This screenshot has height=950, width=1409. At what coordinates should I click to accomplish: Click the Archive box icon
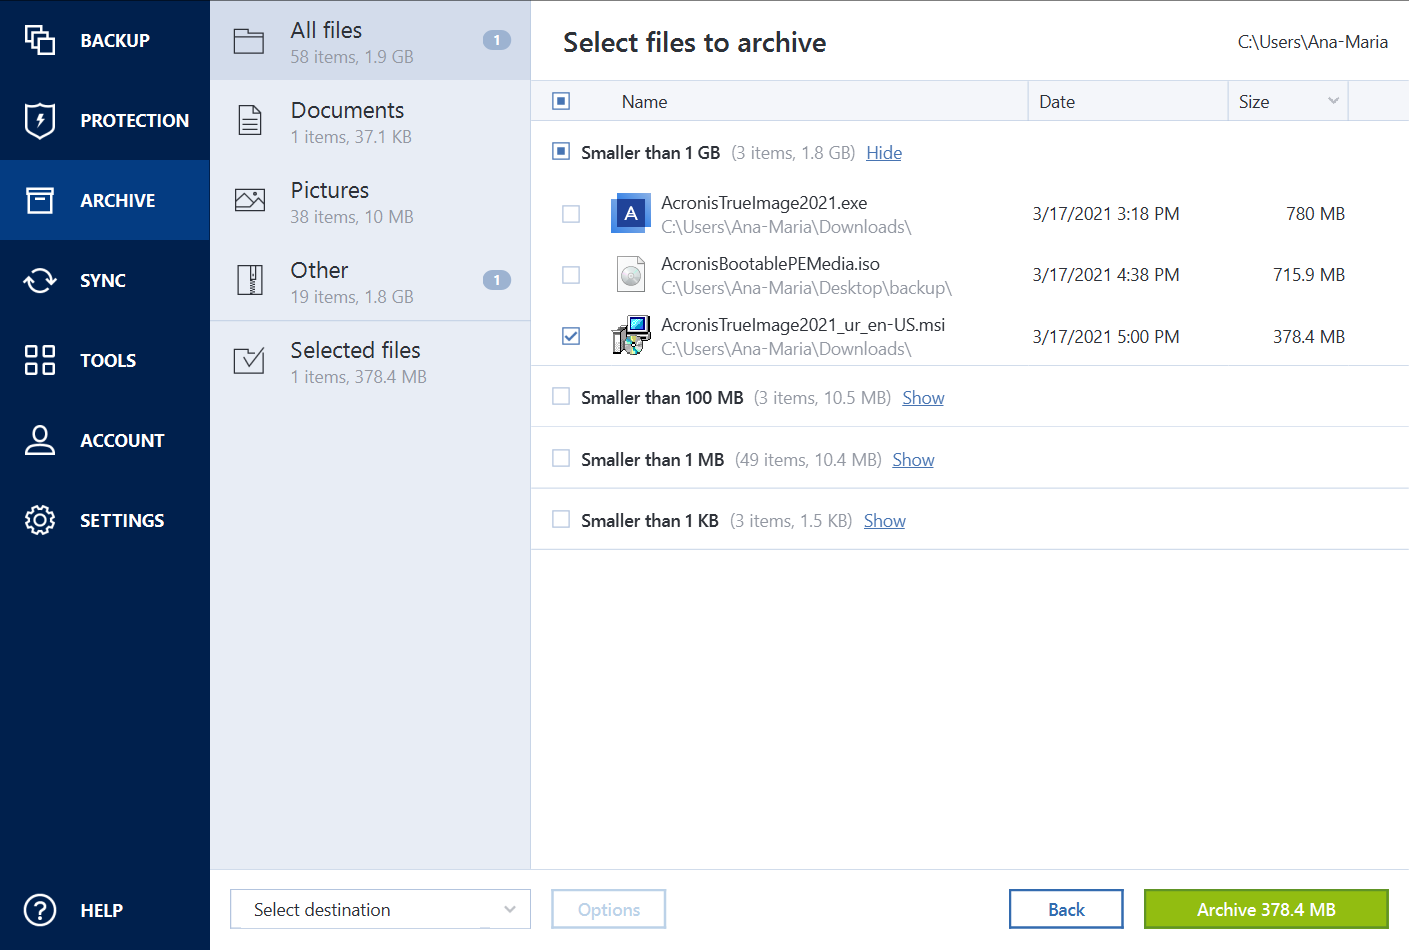[x=40, y=200]
